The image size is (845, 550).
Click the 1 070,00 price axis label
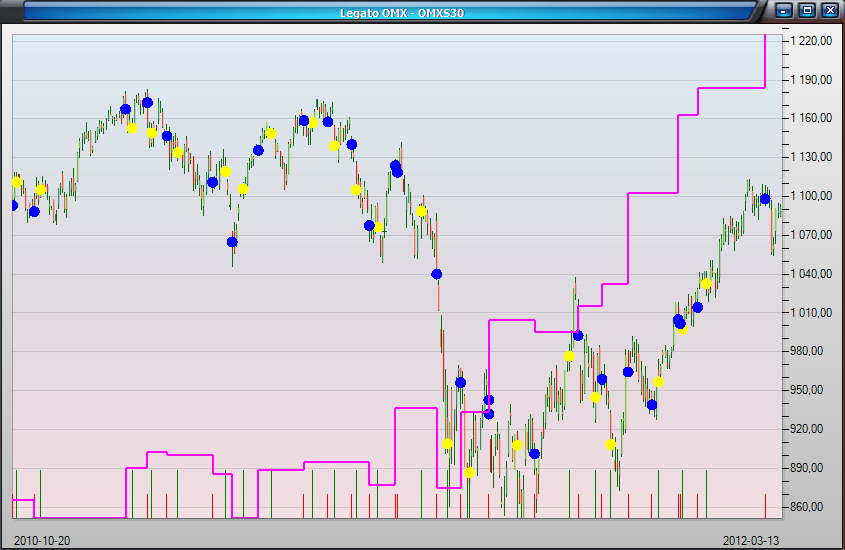click(x=811, y=235)
